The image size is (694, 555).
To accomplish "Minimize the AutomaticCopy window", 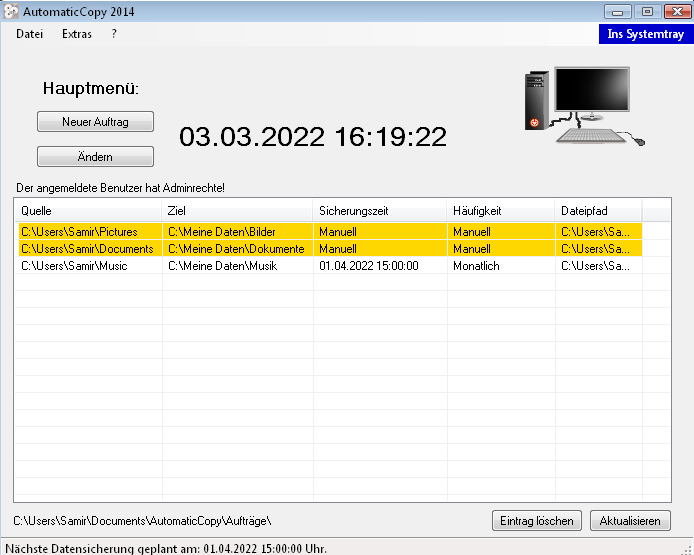I will [x=617, y=12].
